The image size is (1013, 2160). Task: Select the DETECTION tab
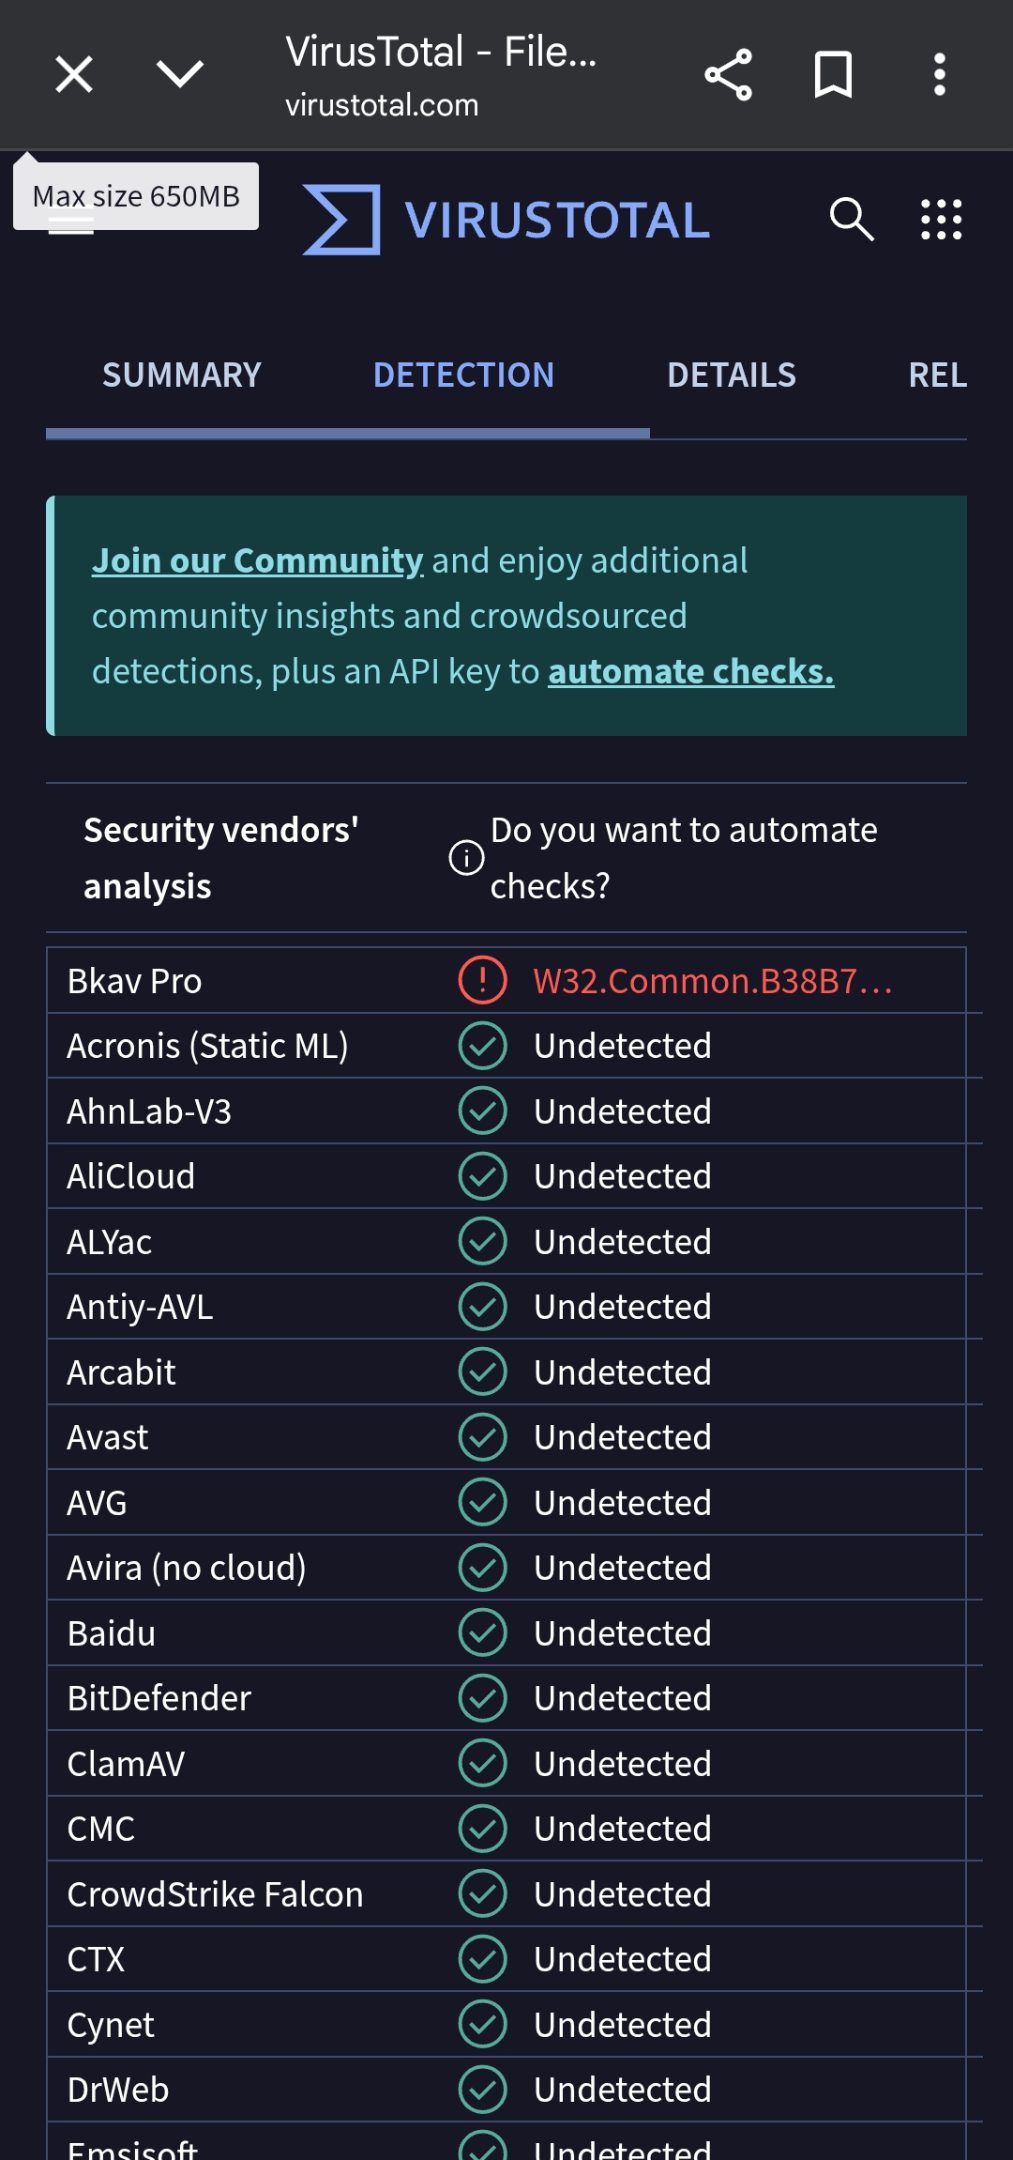(463, 375)
